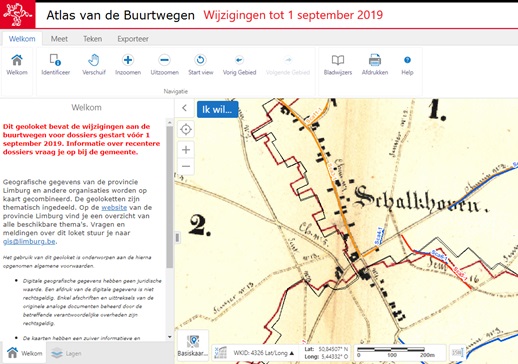Click the 'Wijzigingen tot 1 september 2019' heading

(293, 15)
